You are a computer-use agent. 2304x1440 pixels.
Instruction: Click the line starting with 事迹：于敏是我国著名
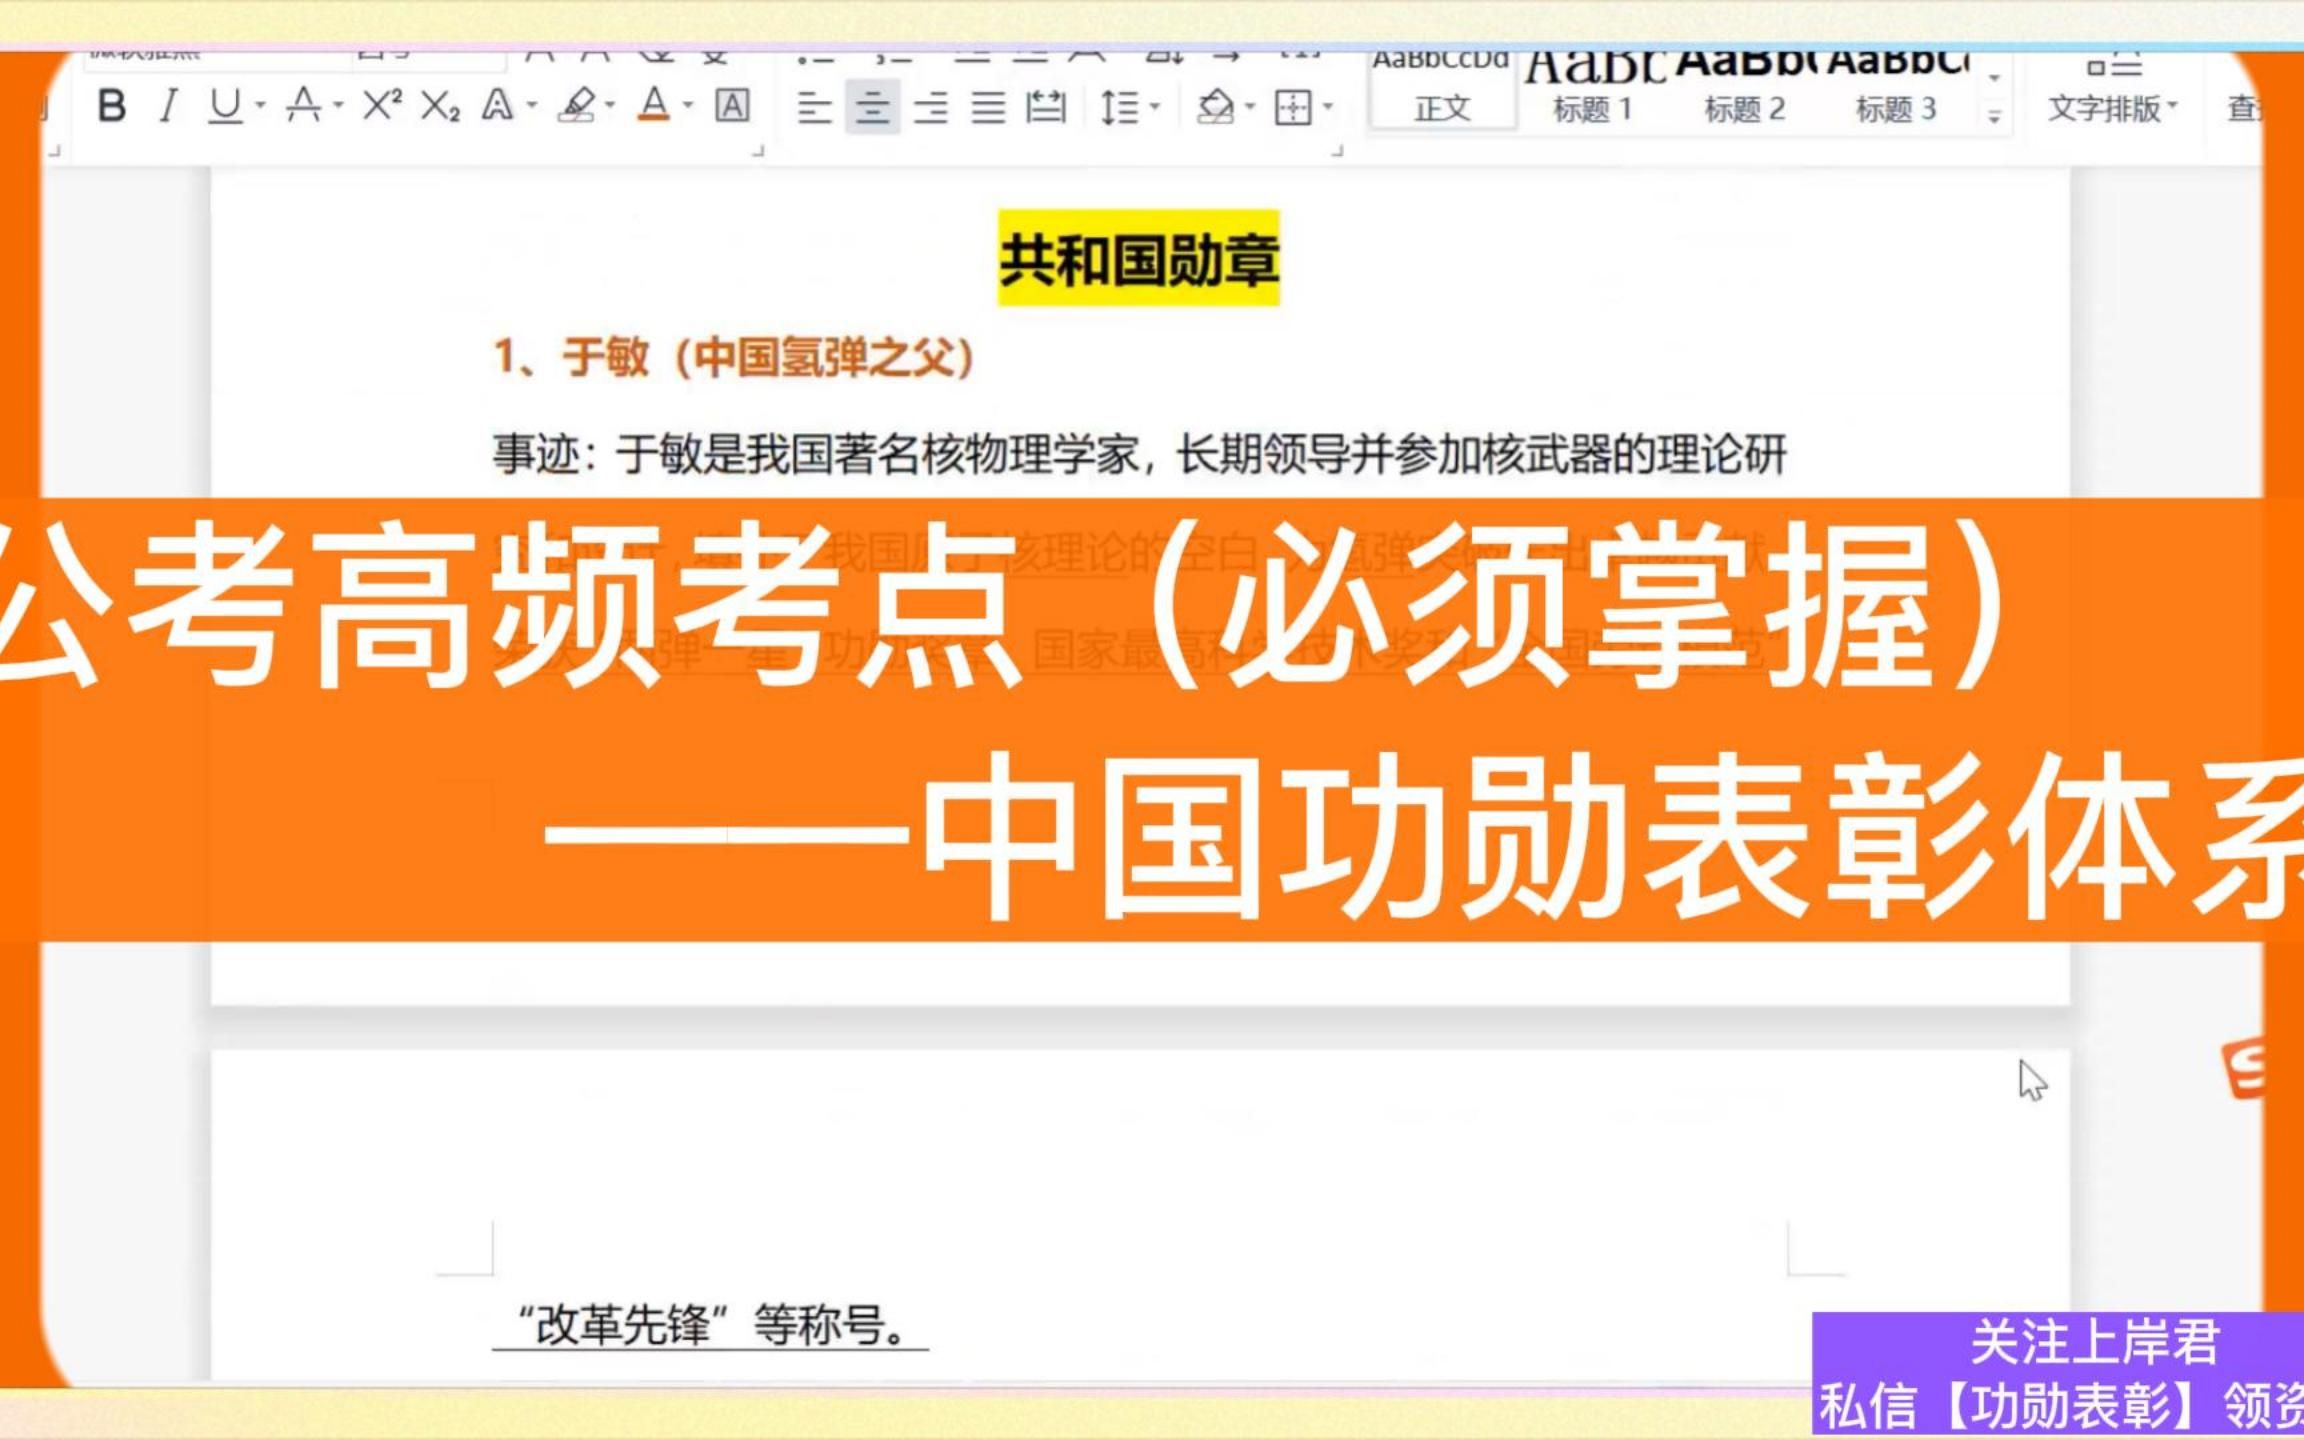[x=1139, y=455]
